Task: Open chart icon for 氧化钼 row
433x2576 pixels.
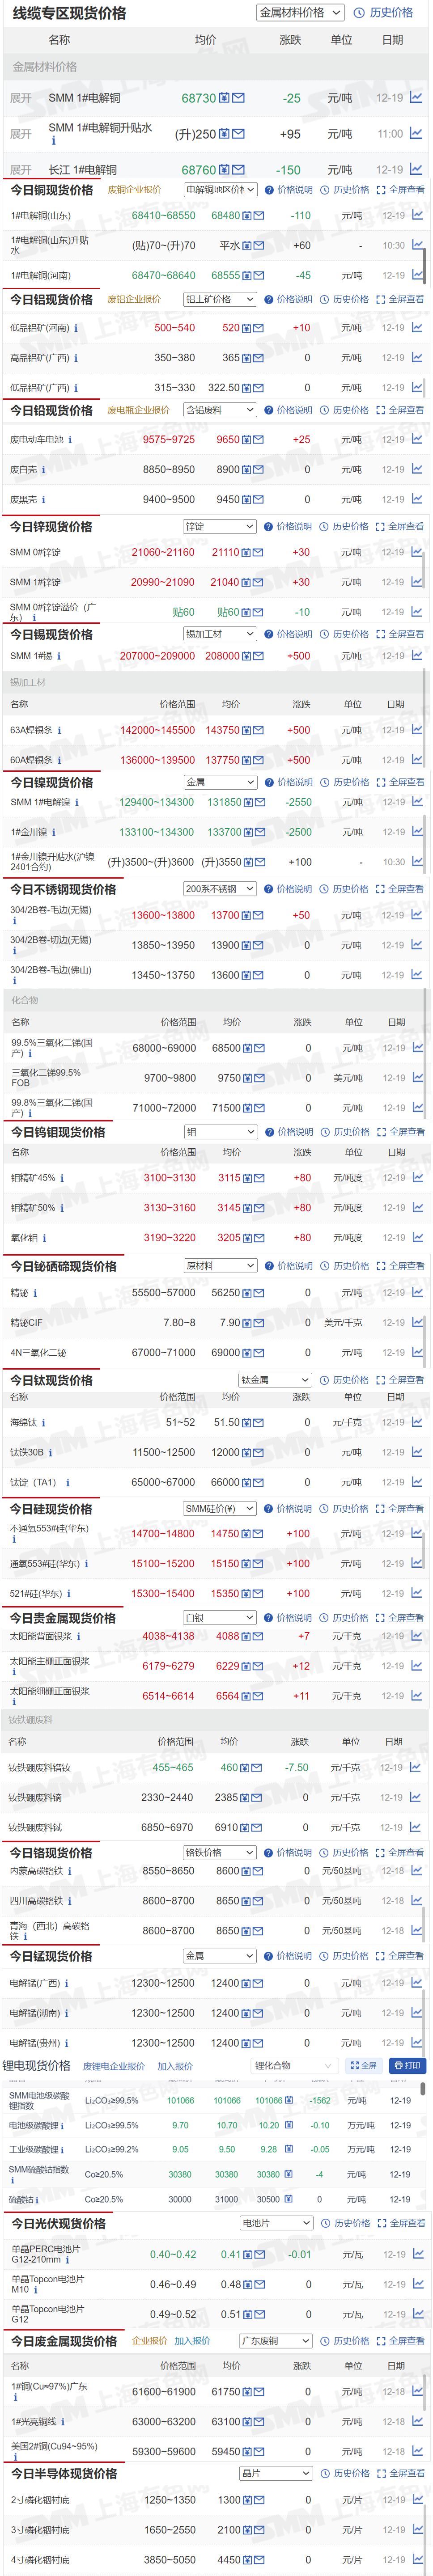Action: click(x=418, y=1237)
